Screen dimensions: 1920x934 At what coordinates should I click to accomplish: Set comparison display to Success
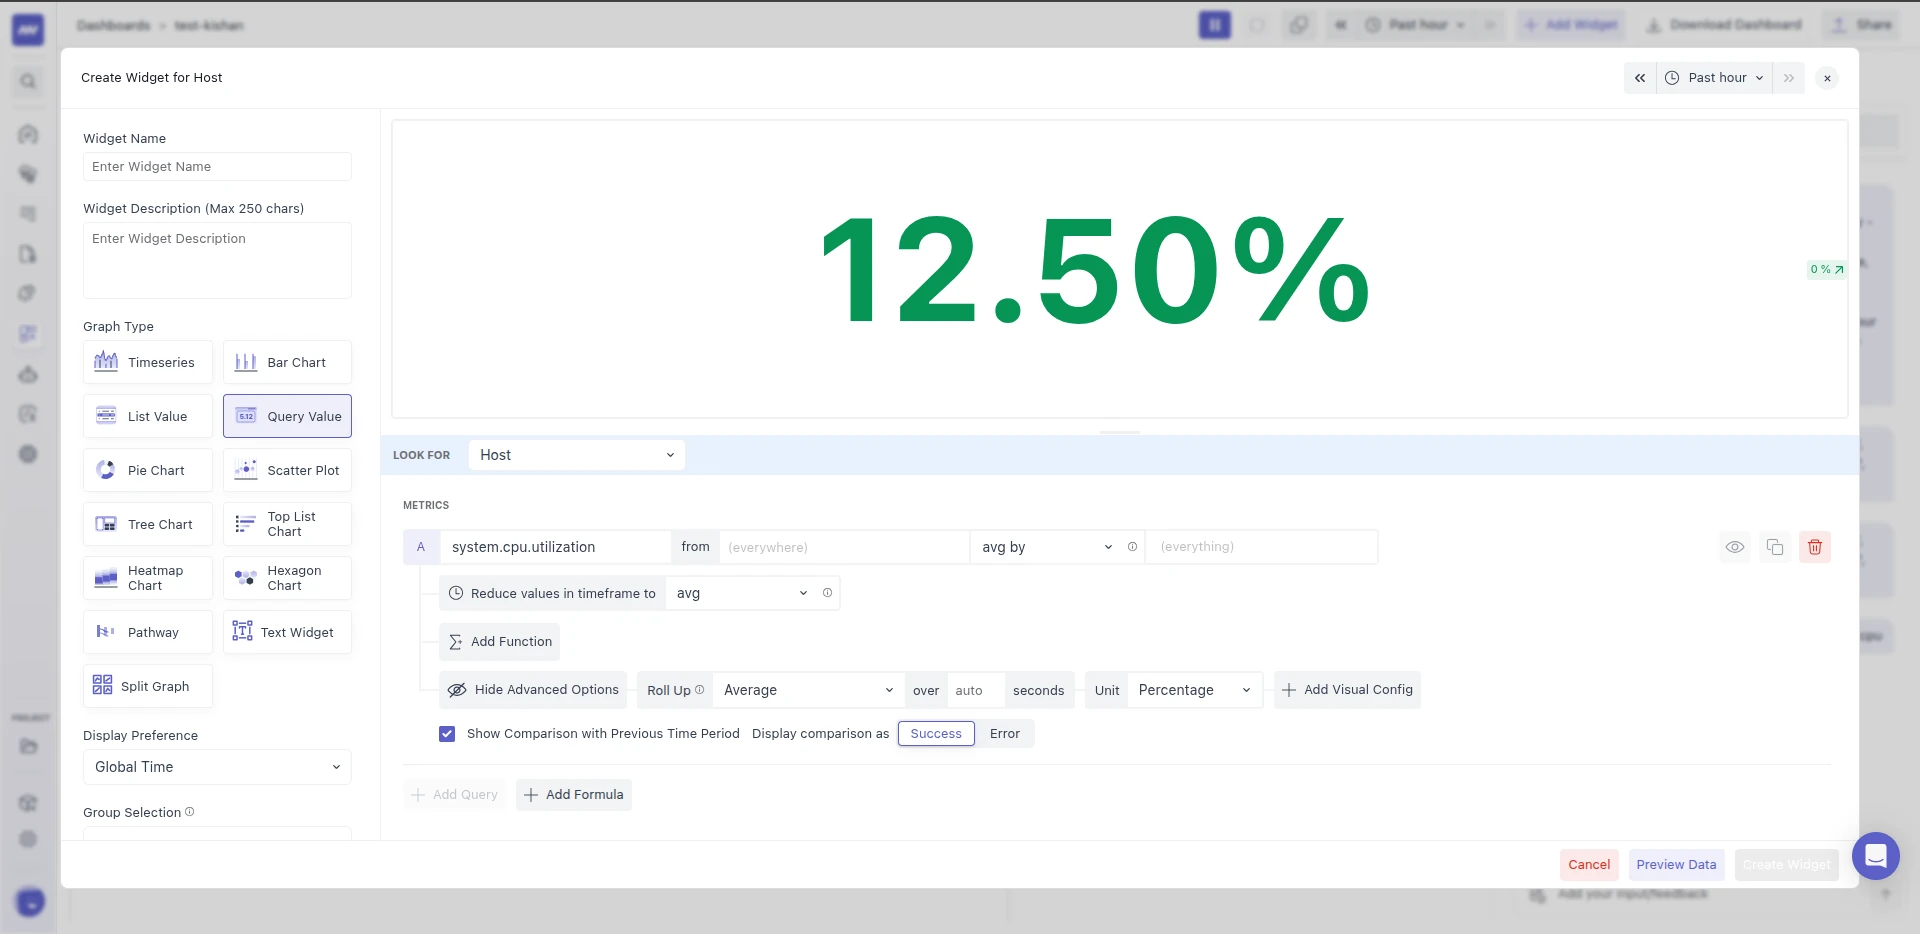[x=936, y=734]
